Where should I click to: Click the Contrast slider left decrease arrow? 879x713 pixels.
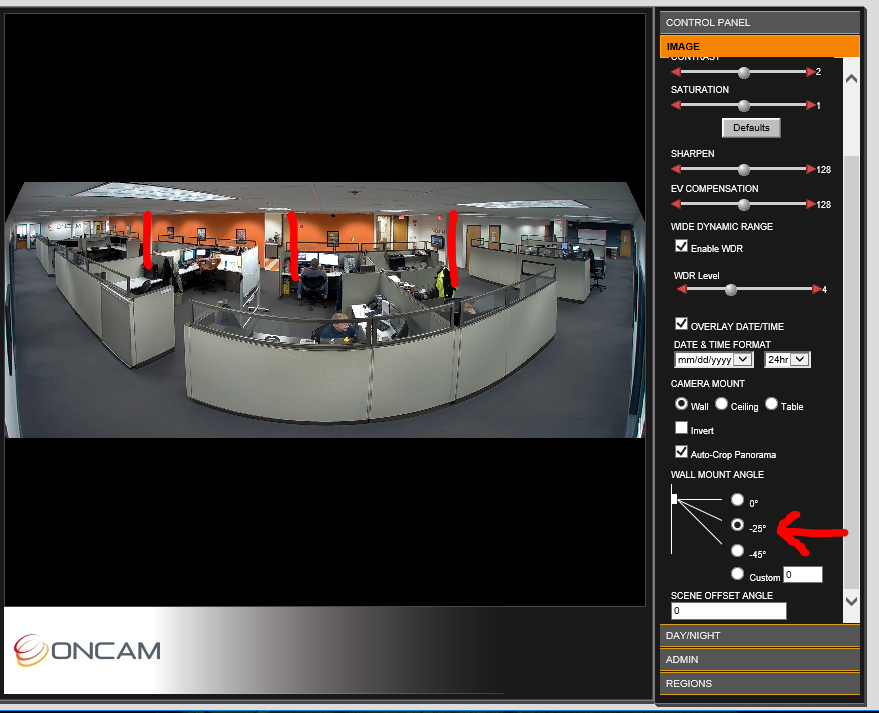676,72
